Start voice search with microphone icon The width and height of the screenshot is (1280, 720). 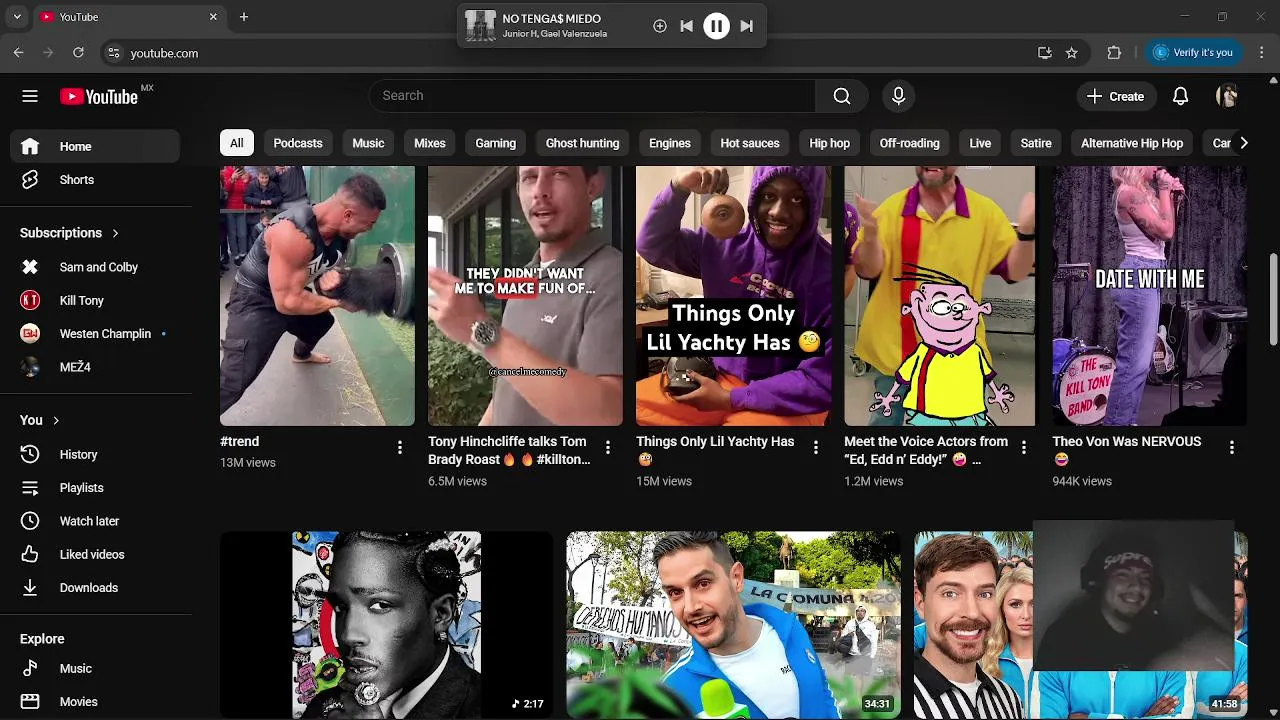tap(898, 96)
